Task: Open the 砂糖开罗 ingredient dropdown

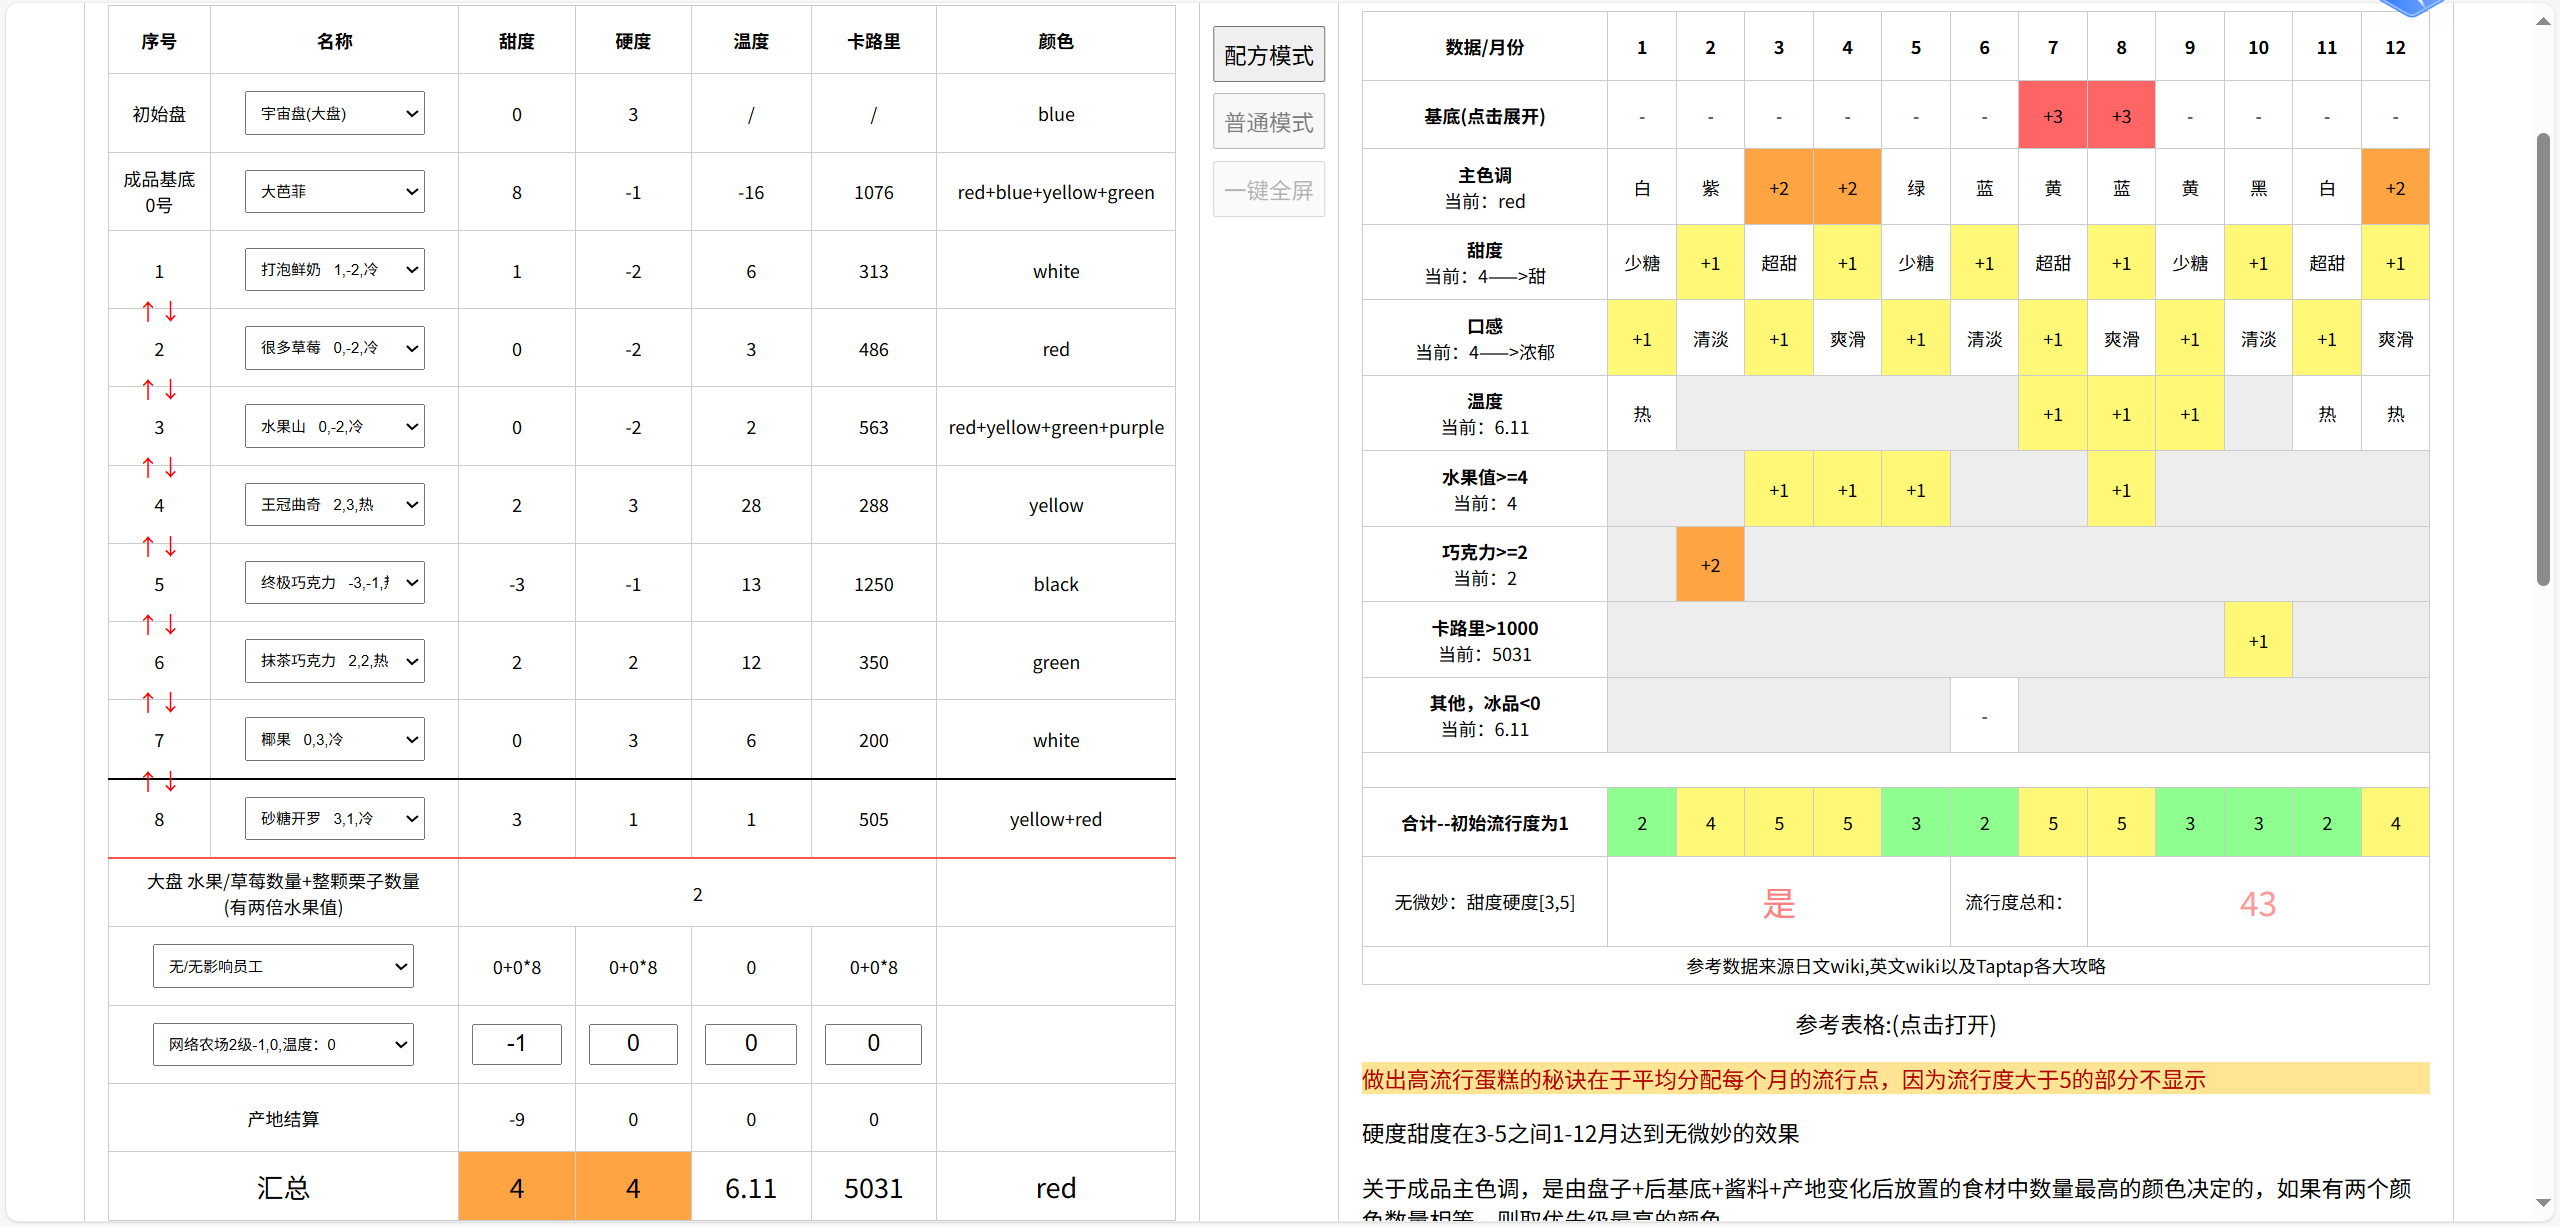Action: [x=335, y=818]
